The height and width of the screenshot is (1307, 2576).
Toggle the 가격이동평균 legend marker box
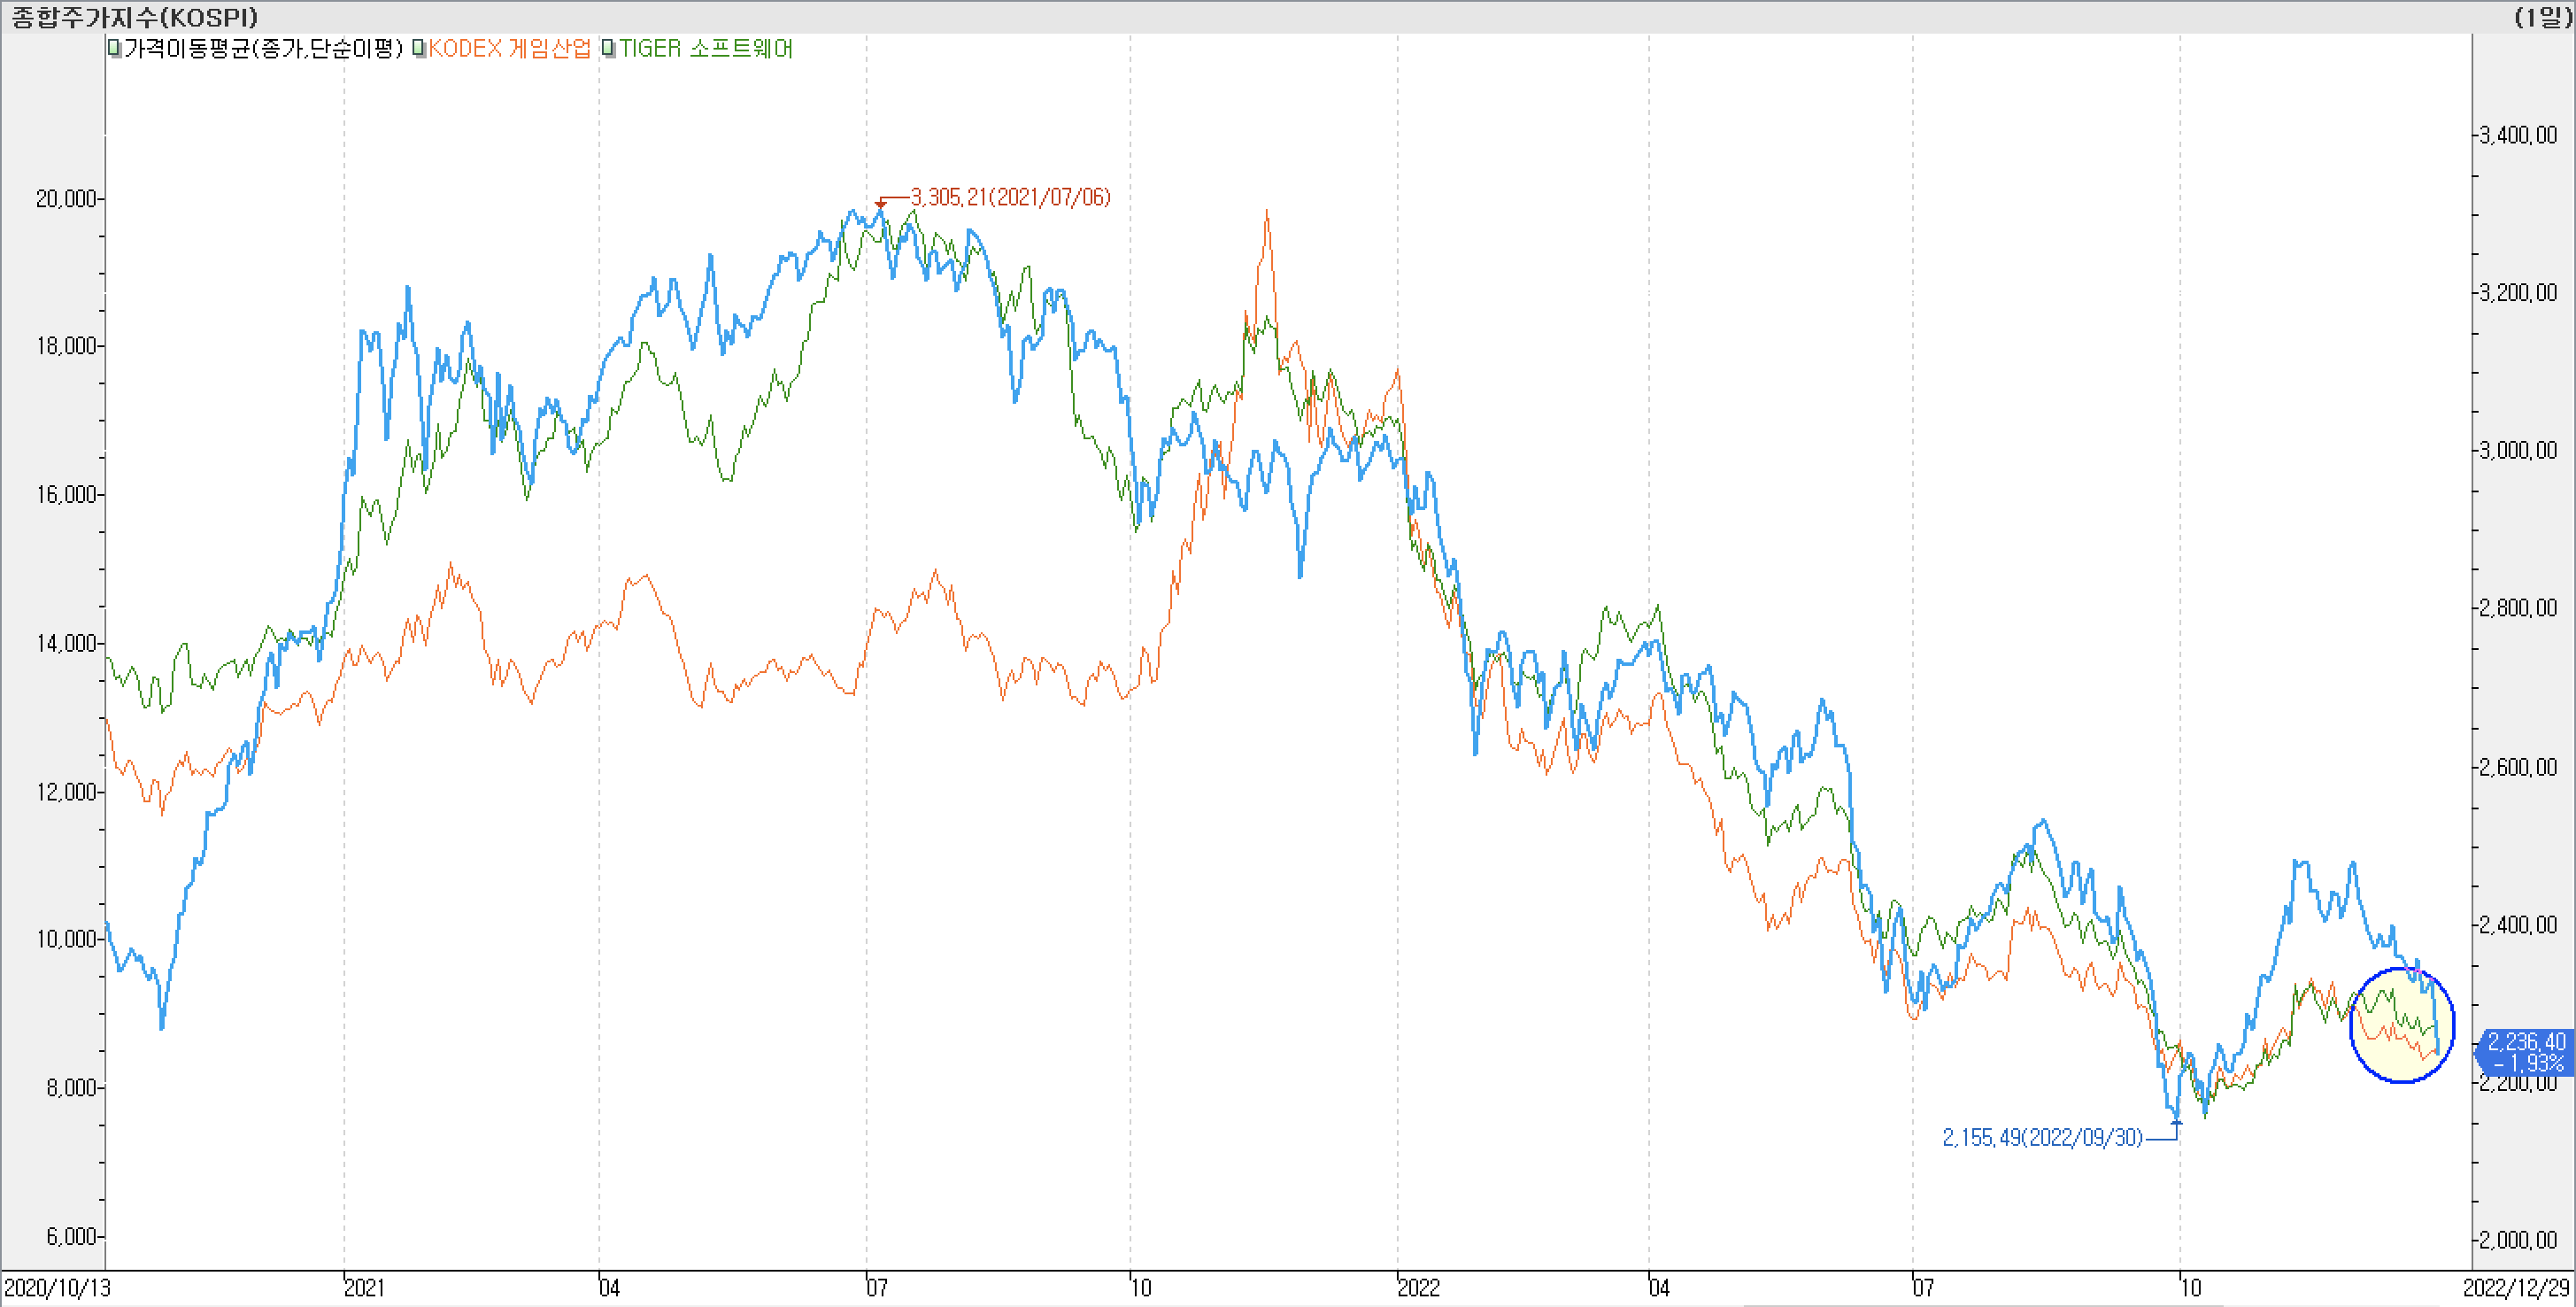(114, 48)
